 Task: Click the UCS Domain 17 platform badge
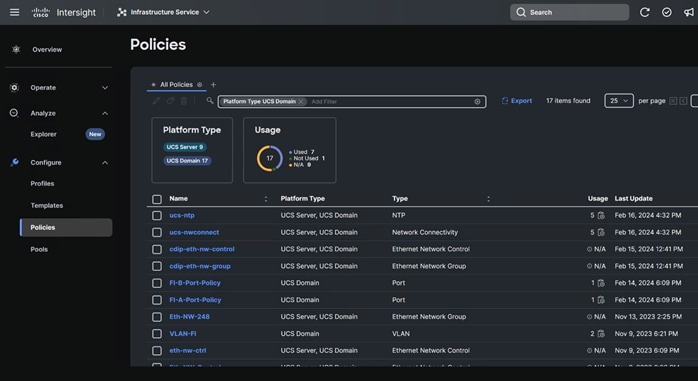coord(187,161)
